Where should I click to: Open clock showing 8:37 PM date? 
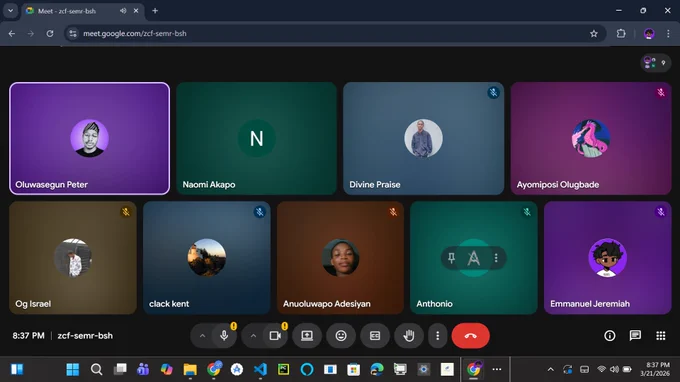pos(655,369)
